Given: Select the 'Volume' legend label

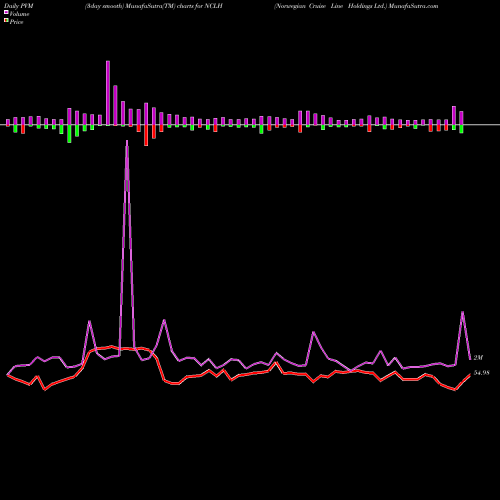Looking at the screenshot, I should 19,14.
